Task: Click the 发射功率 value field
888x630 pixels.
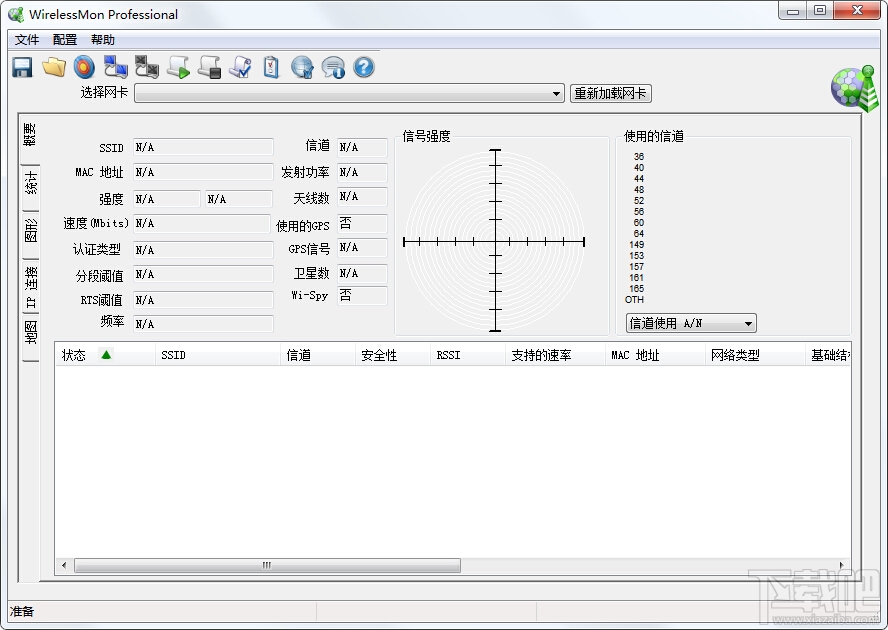Action: point(362,172)
